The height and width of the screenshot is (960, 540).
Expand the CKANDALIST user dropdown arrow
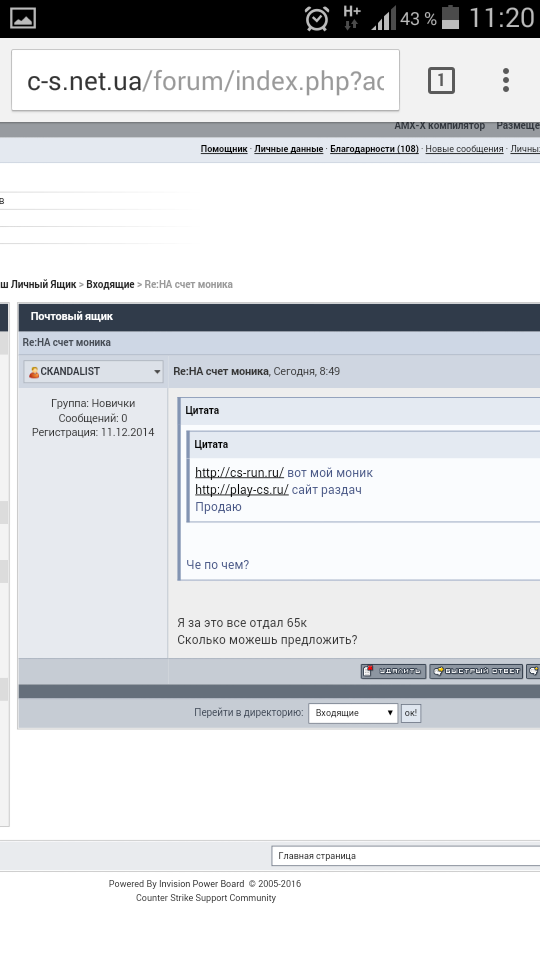(157, 372)
